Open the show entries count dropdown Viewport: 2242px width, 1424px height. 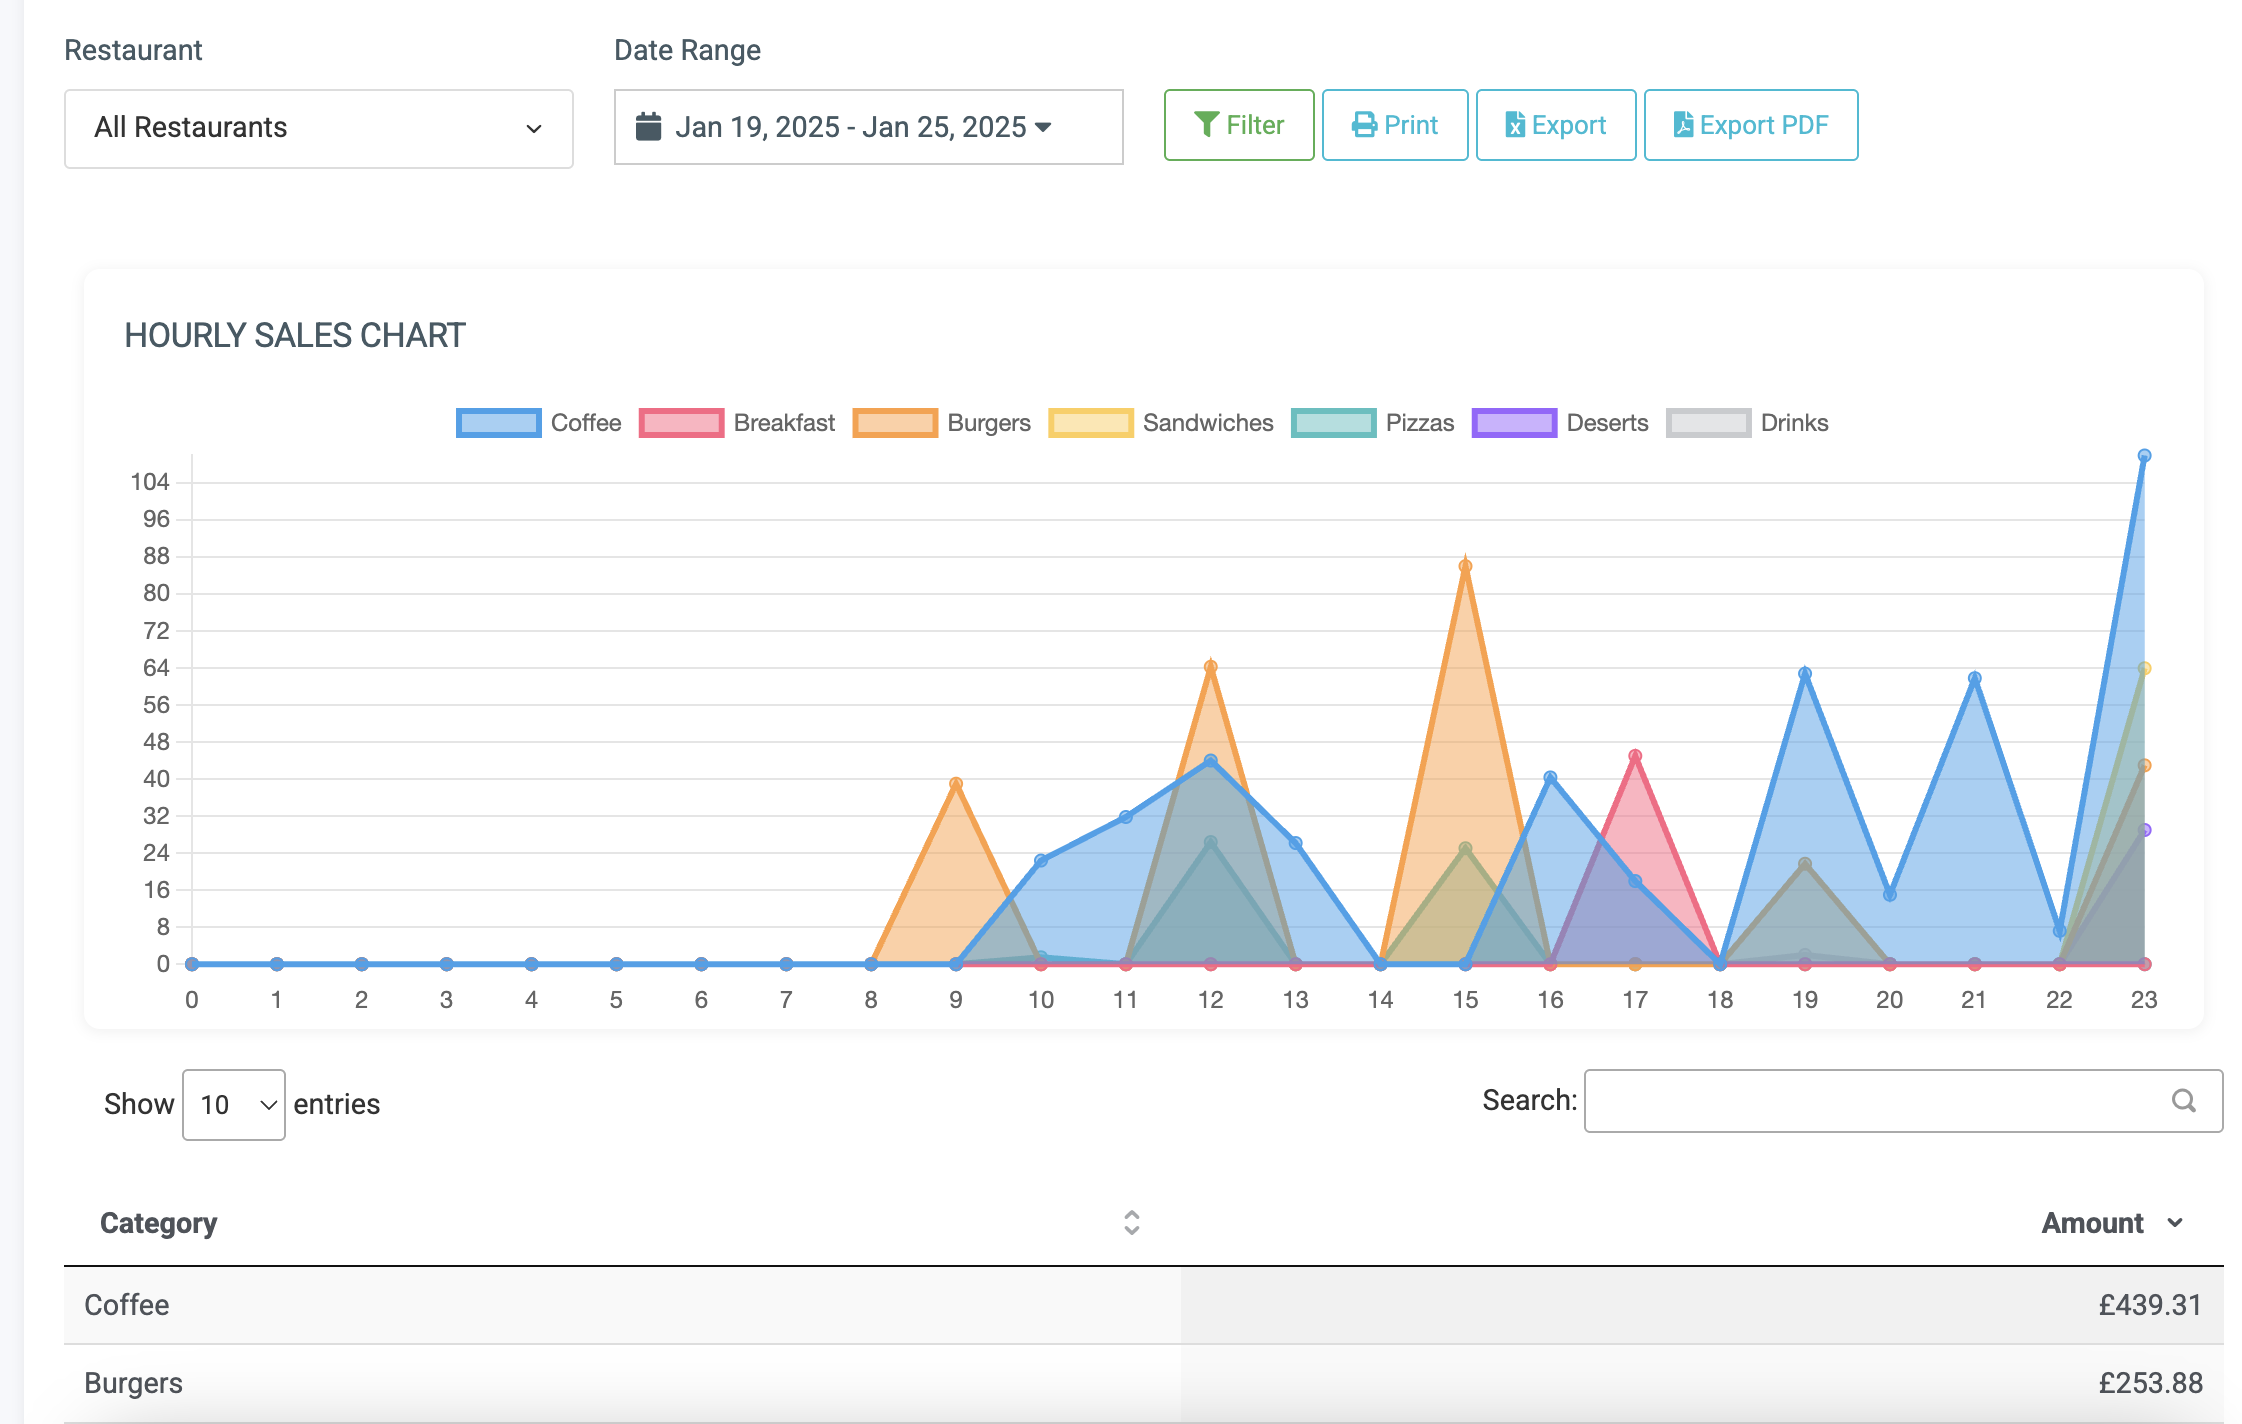[234, 1104]
